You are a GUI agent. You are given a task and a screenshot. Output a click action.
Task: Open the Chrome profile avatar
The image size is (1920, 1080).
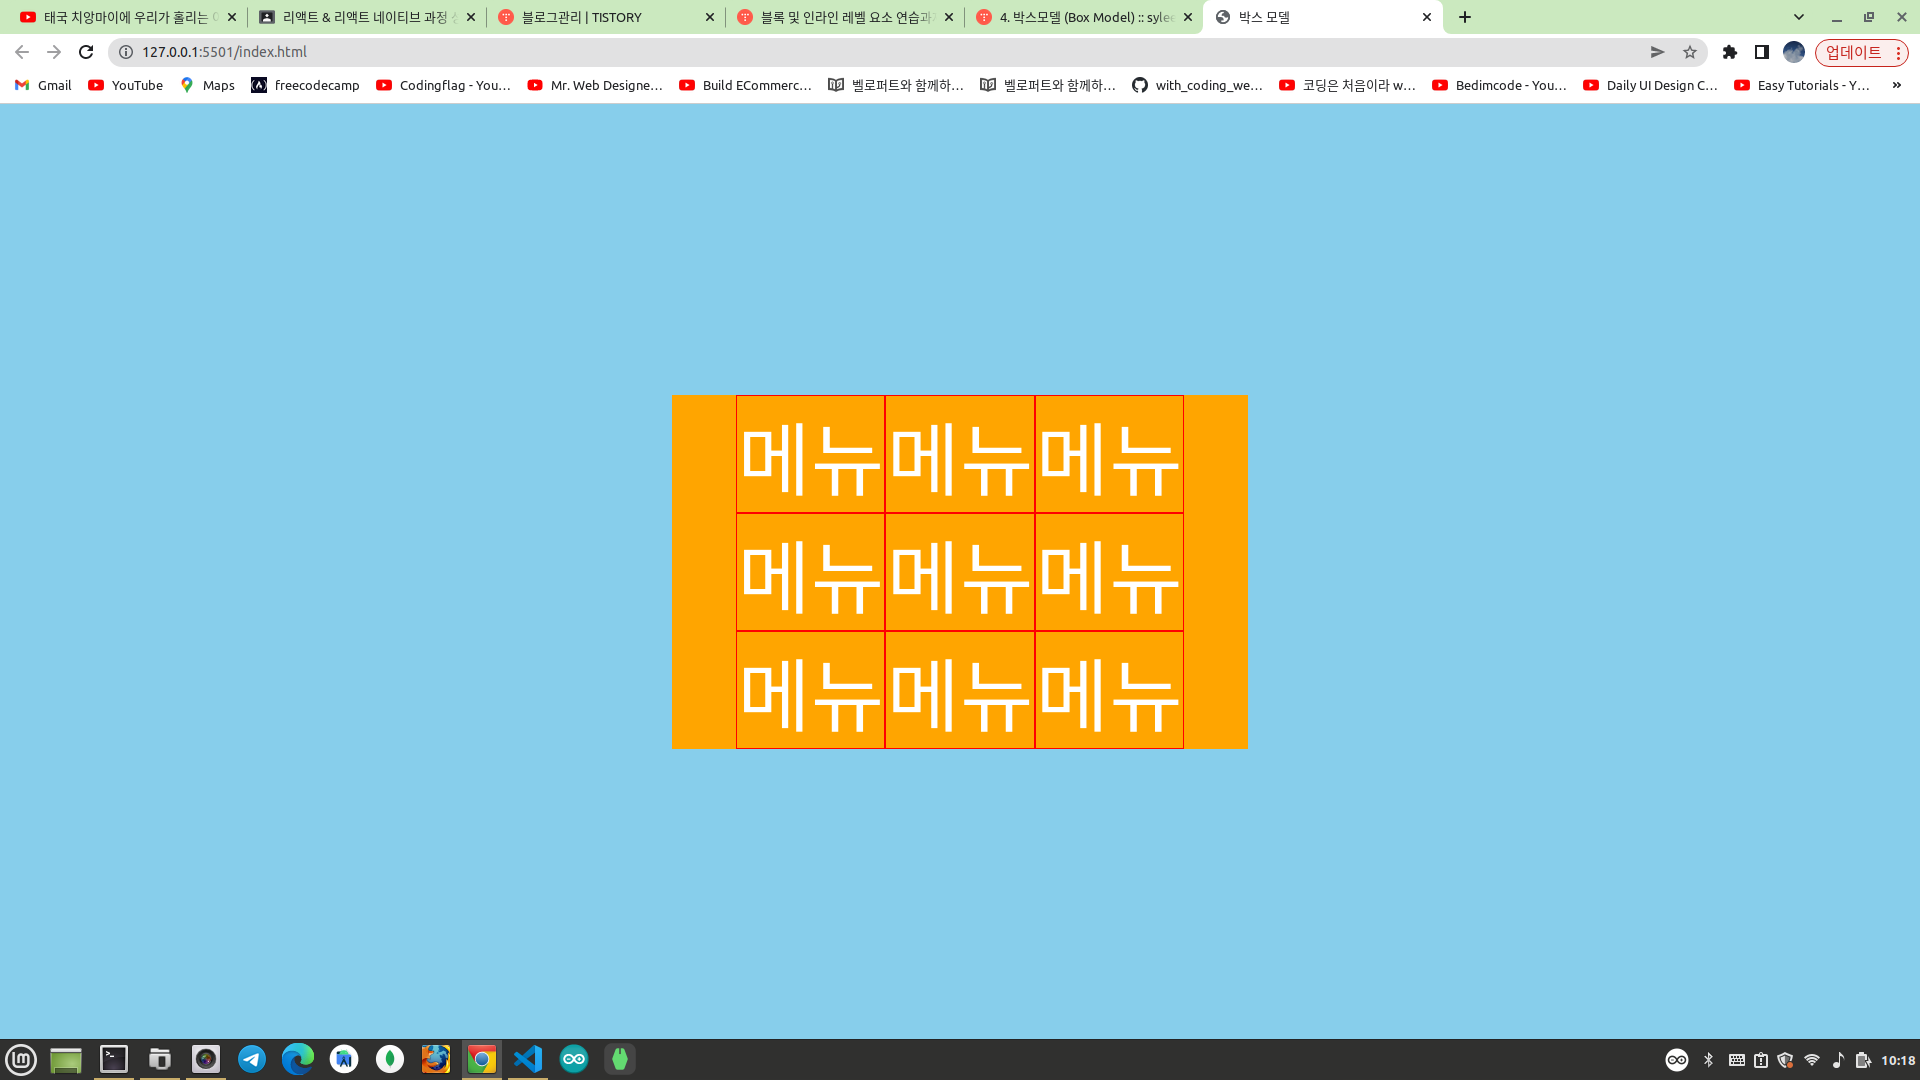click(x=1794, y=52)
